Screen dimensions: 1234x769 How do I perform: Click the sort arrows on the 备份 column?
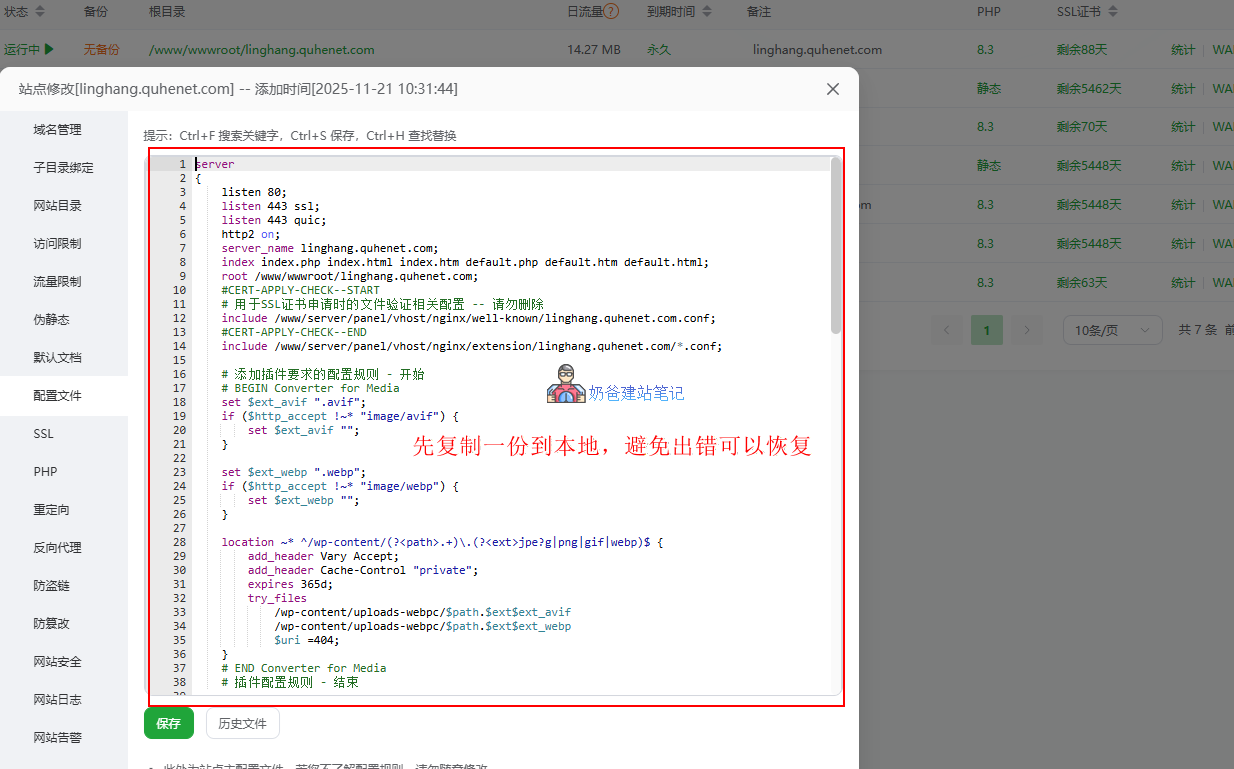point(112,11)
